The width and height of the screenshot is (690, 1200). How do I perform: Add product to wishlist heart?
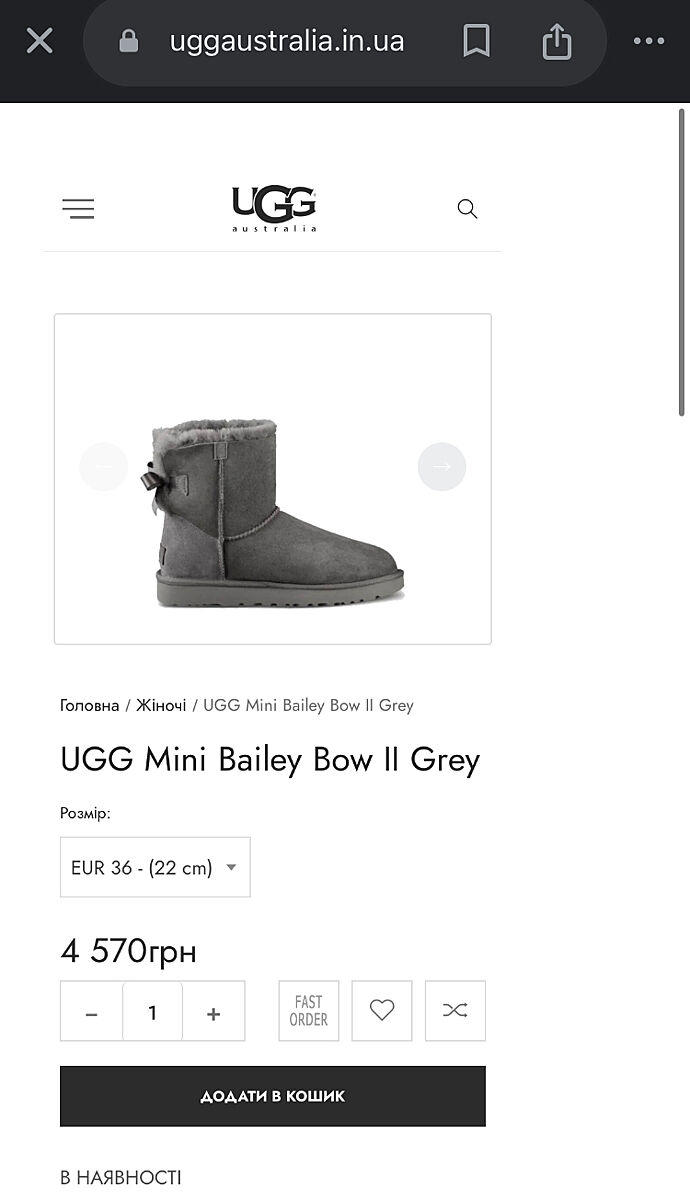(x=382, y=1011)
